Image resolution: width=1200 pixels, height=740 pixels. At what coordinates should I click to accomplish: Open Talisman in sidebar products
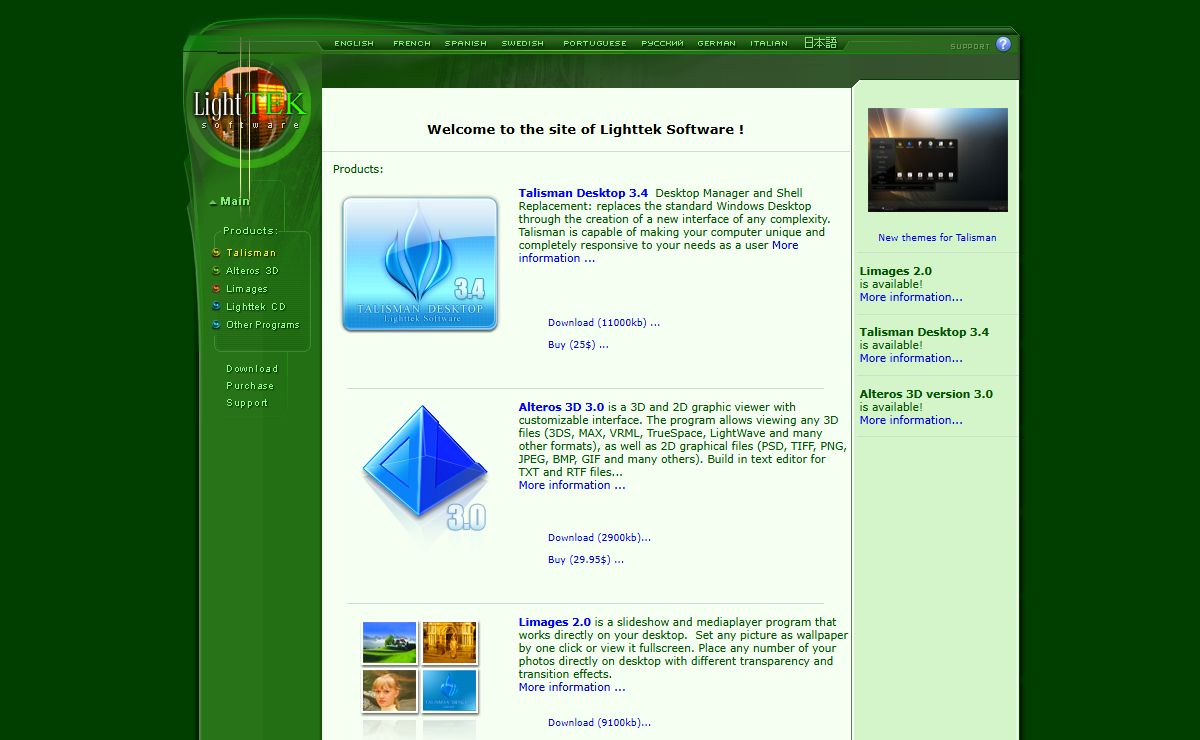pos(251,253)
